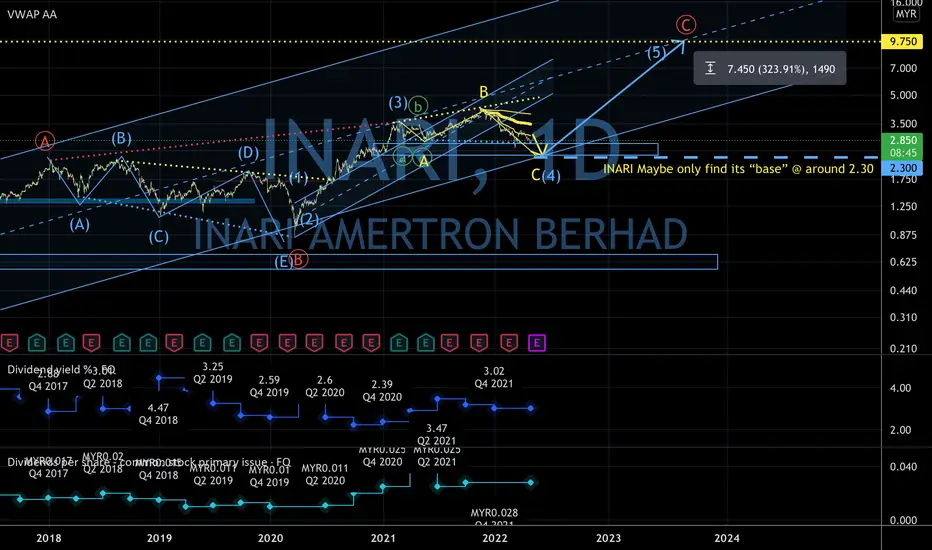Viewport: 932px width, 550px height.
Task: Open the MYR currency selector
Action: [906, 14]
